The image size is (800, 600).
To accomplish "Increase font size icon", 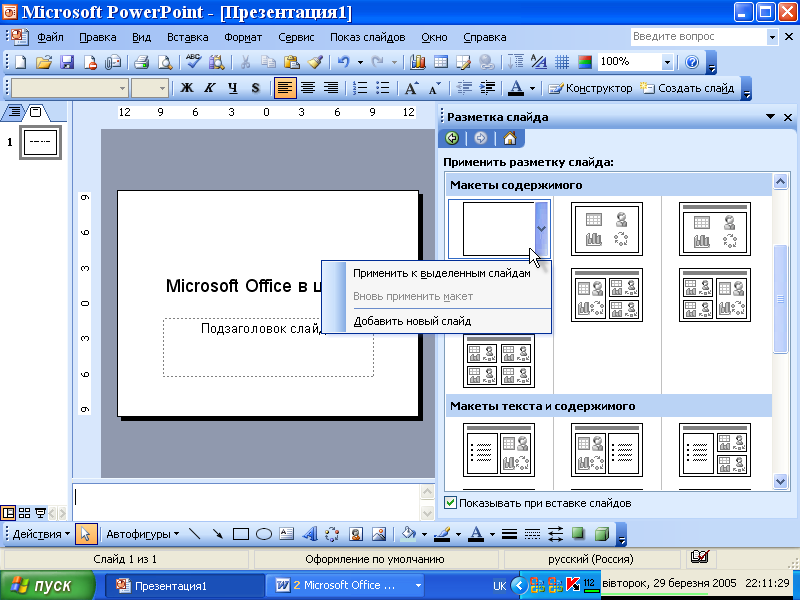I will pos(411,88).
